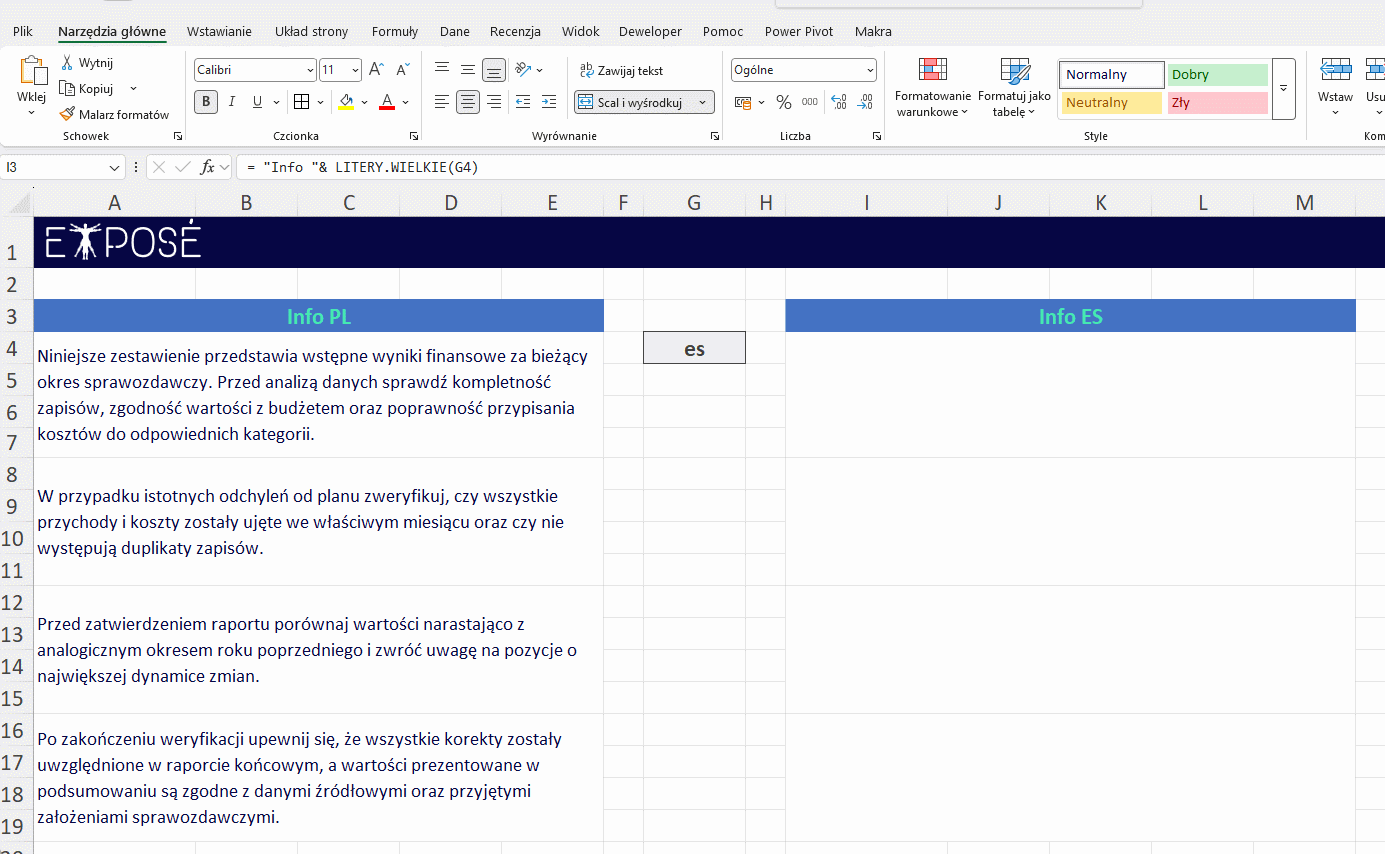Toggle italic formatting
Image resolution: width=1385 pixels, height=854 pixels.
coord(232,102)
